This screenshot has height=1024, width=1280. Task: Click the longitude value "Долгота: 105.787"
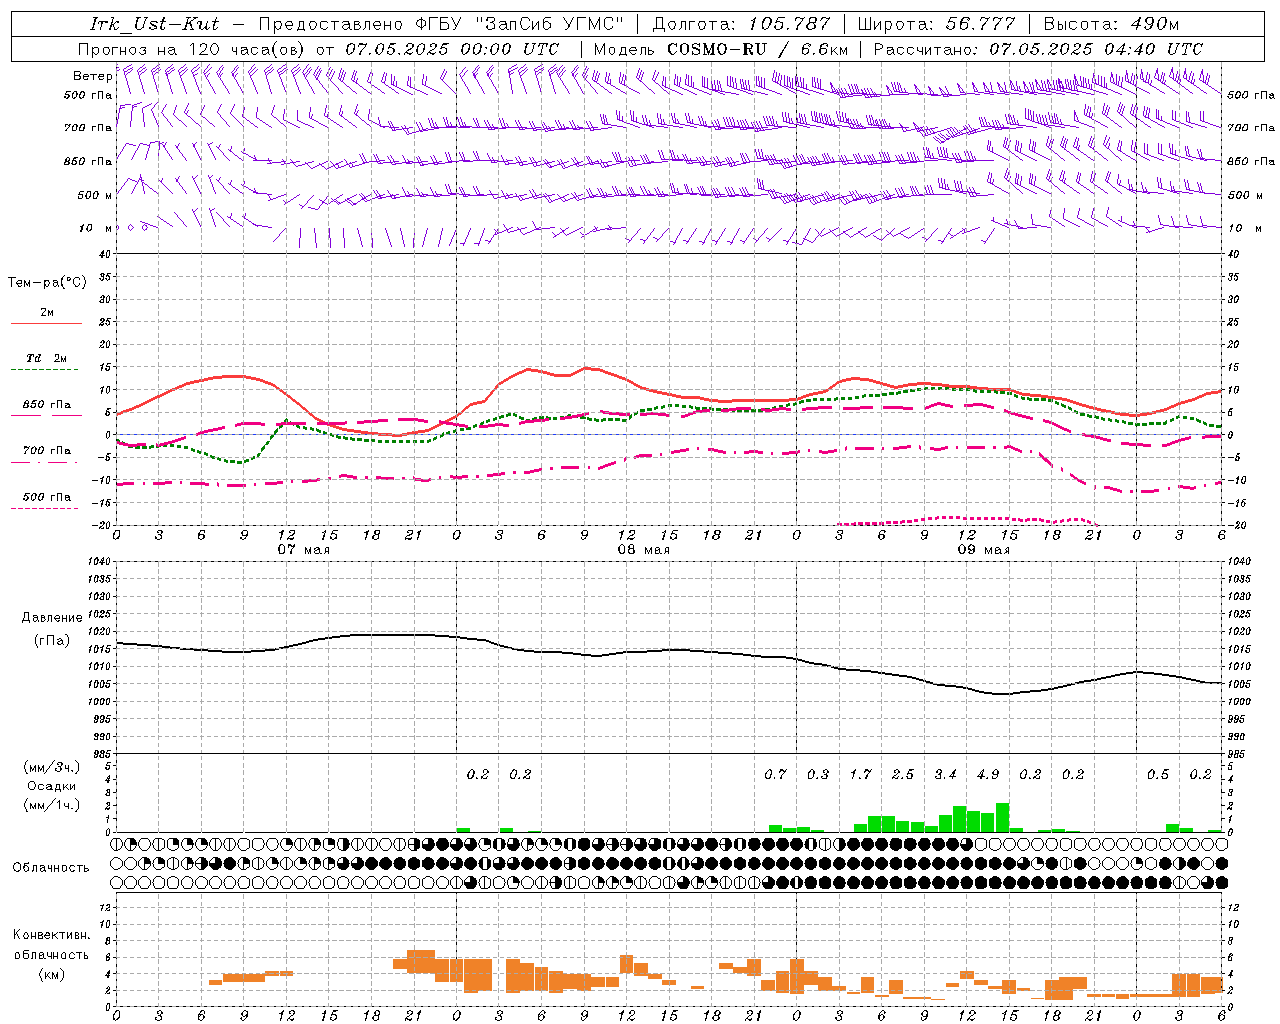point(741,24)
